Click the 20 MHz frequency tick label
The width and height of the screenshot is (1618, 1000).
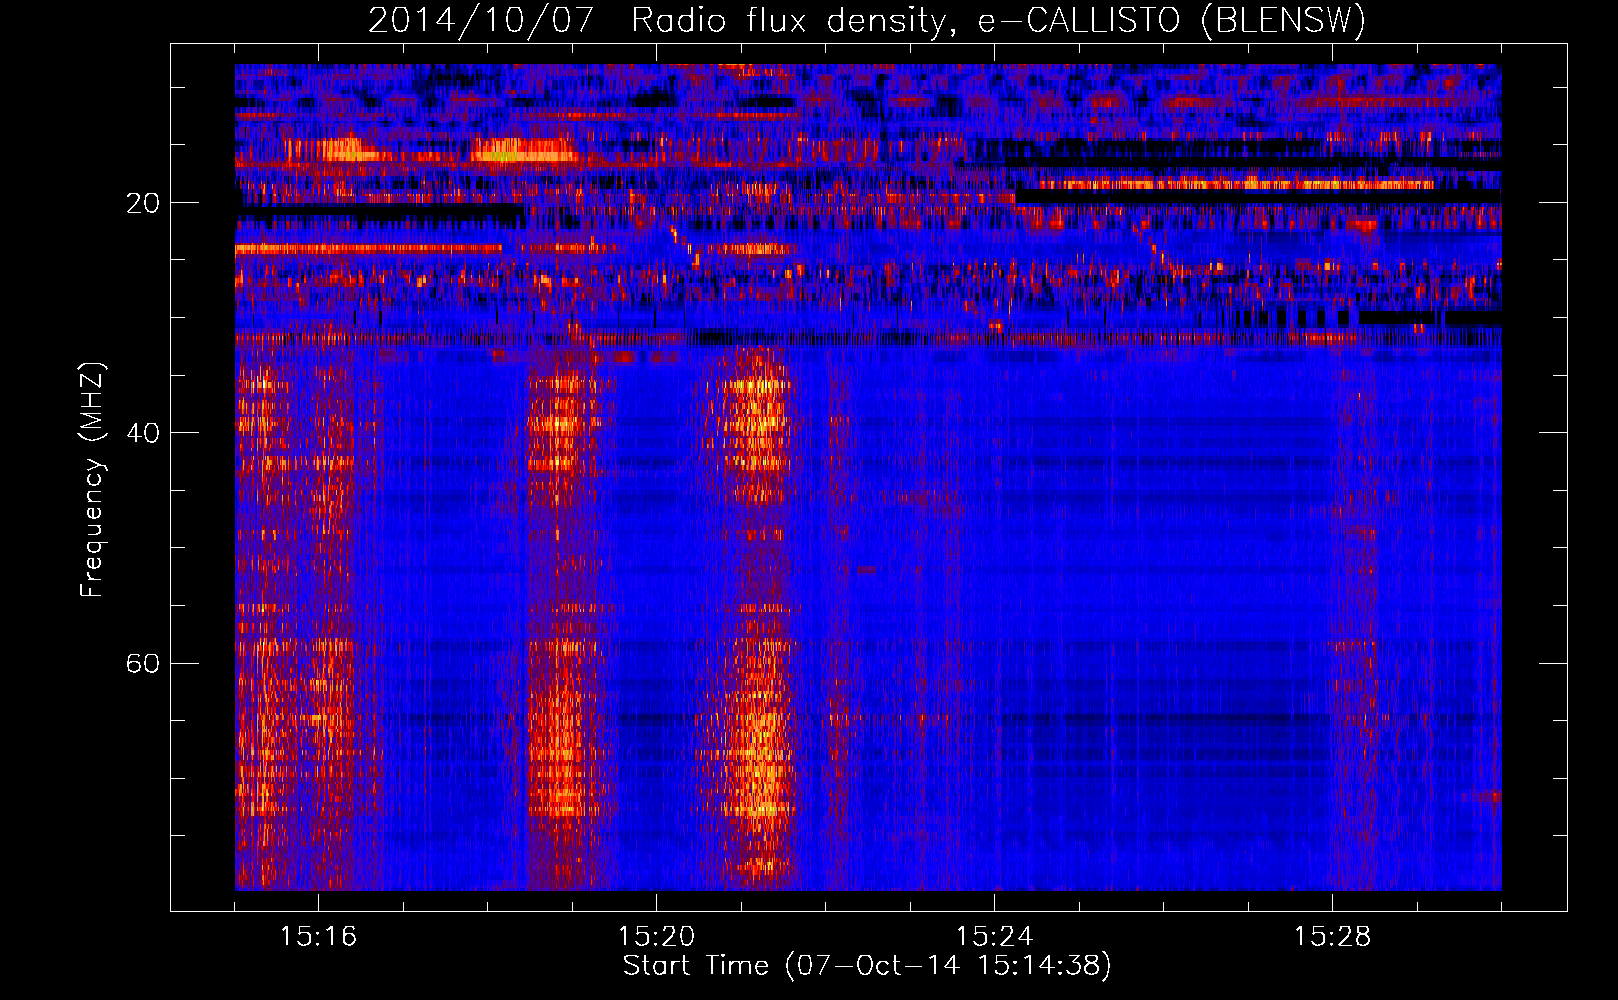[143, 203]
